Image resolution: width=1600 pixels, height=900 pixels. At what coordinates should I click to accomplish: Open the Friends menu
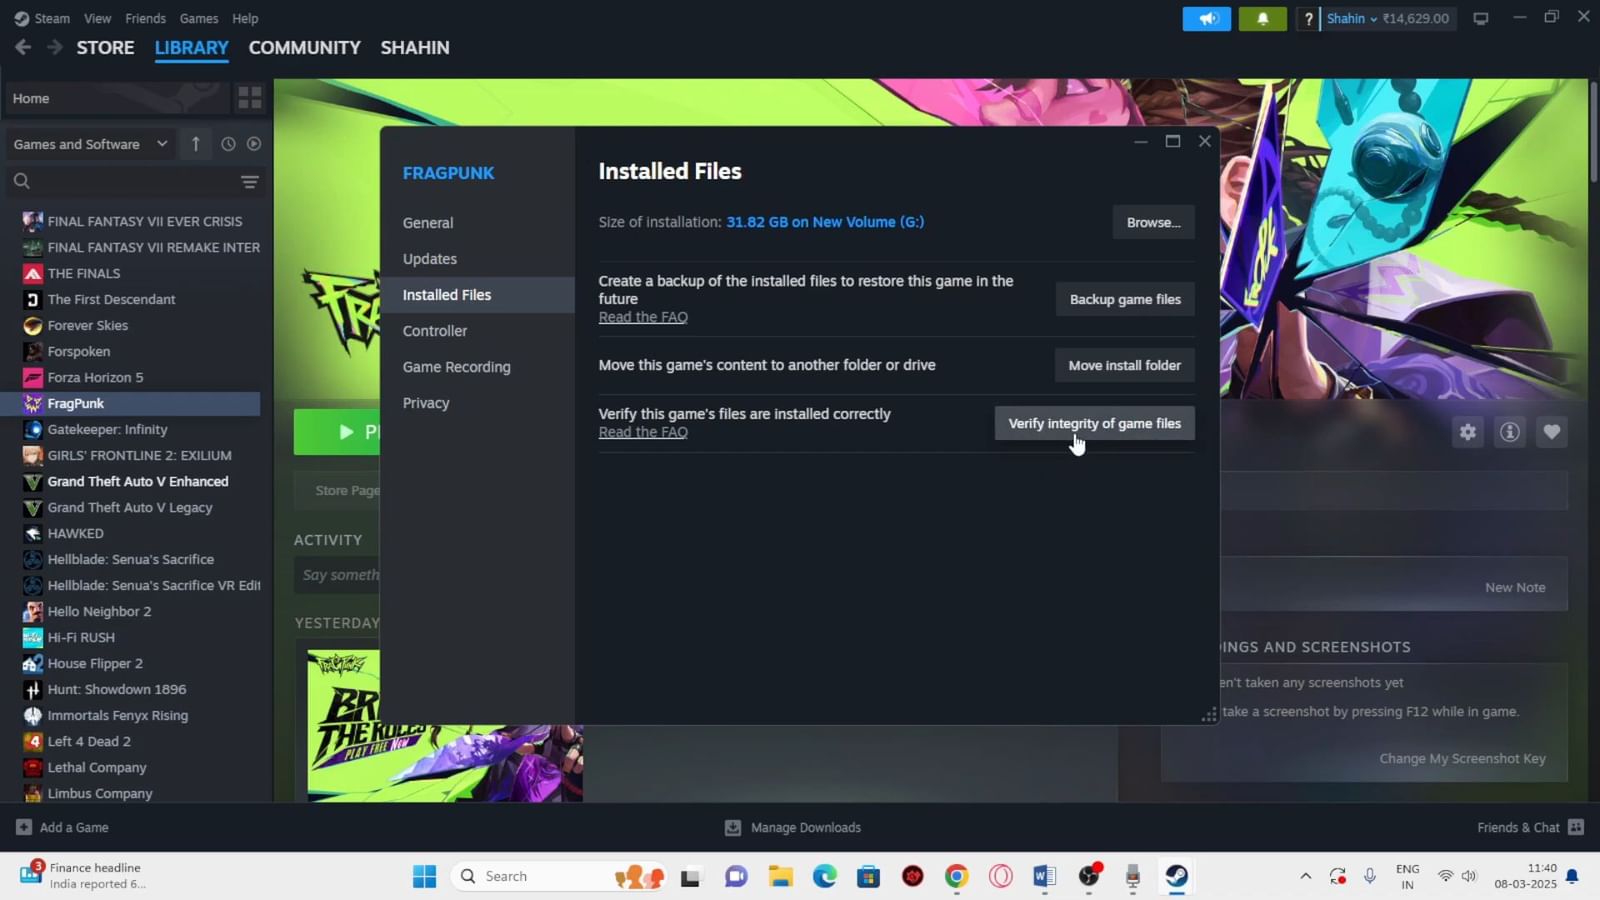pyautogui.click(x=145, y=18)
